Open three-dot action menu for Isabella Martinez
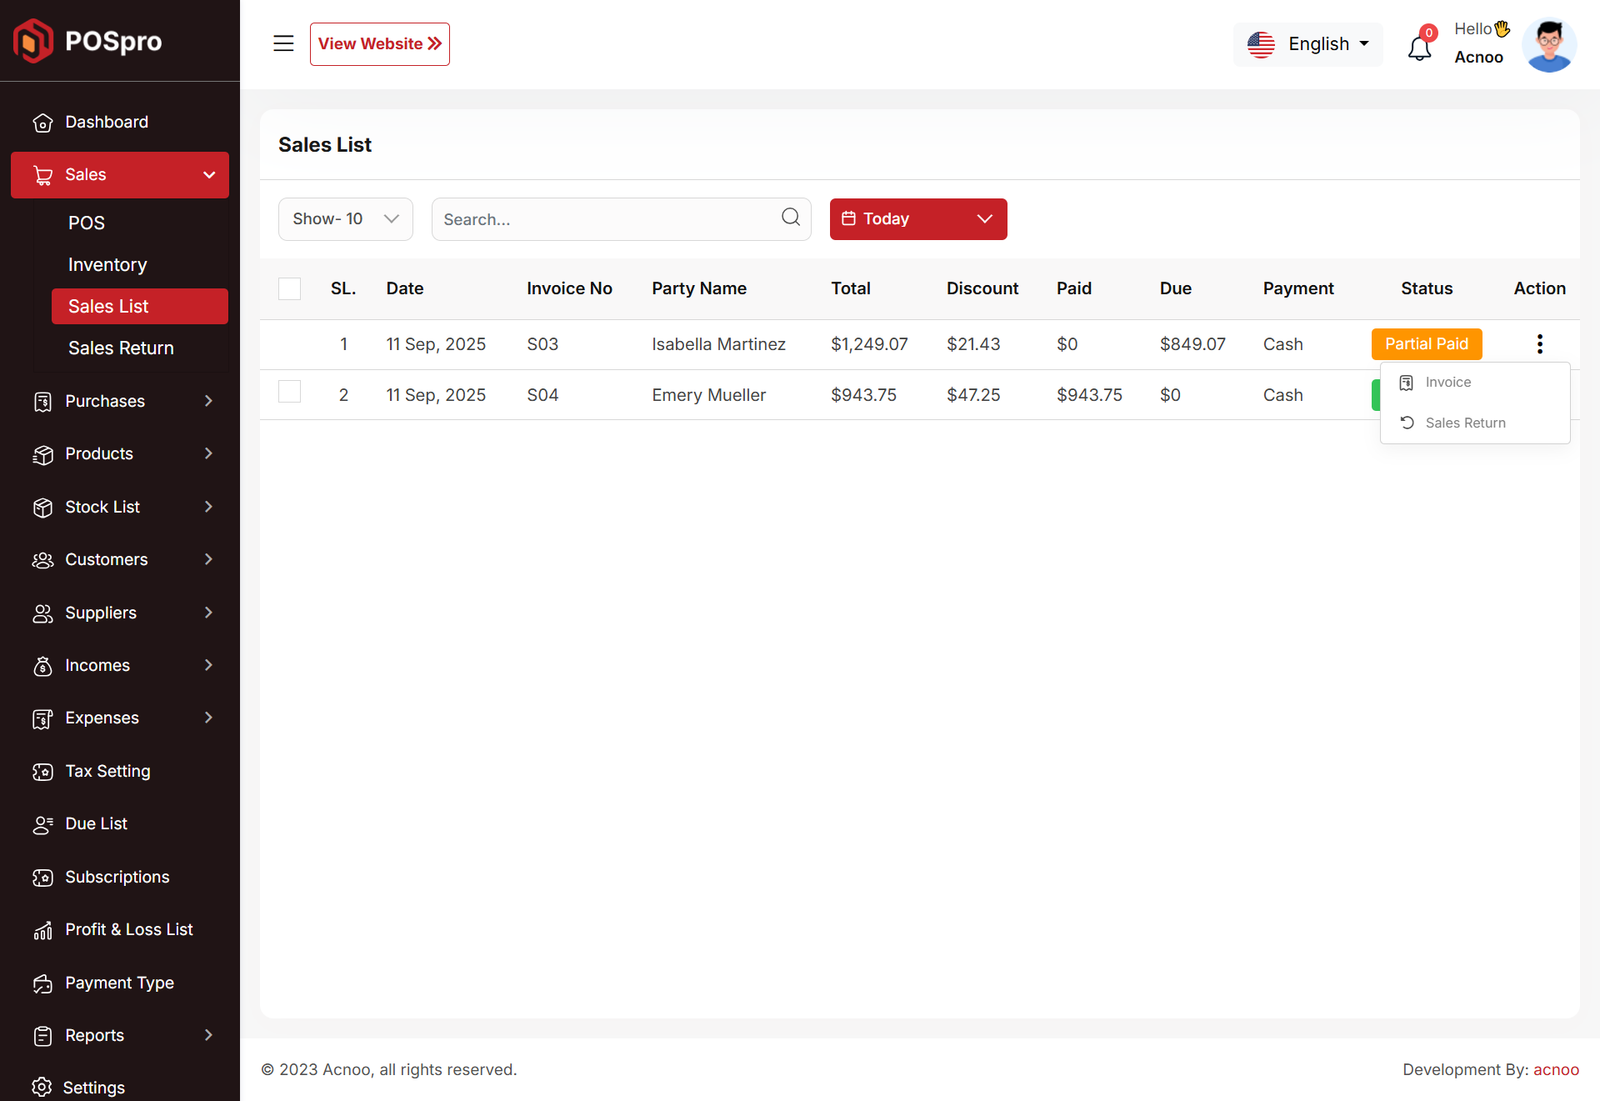Screen dimensions: 1600x1101 tap(1539, 344)
